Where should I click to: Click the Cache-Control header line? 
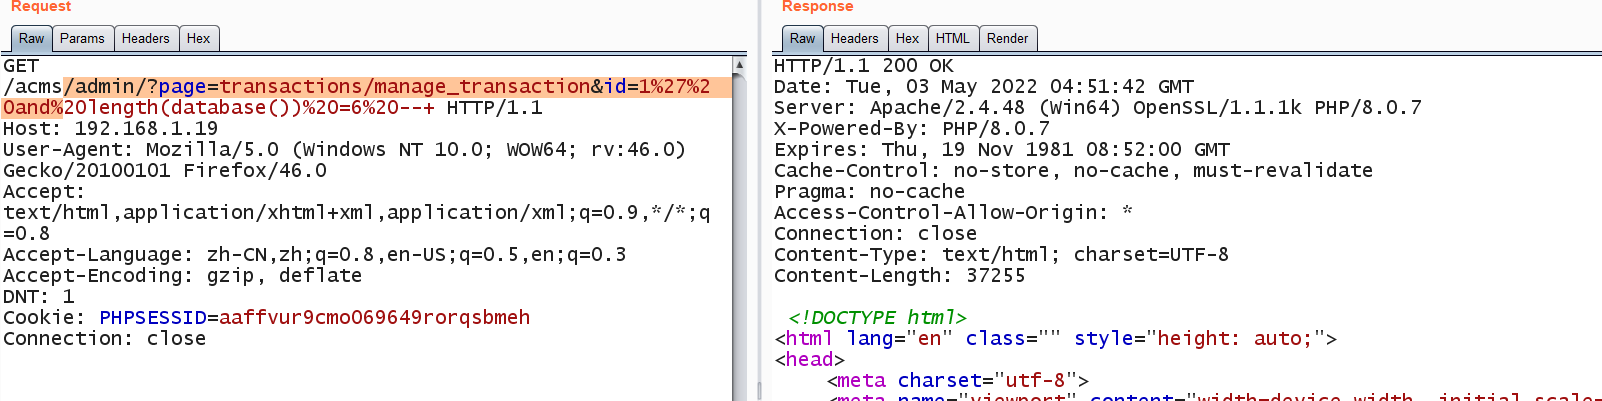pyautogui.click(x=1074, y=171)
